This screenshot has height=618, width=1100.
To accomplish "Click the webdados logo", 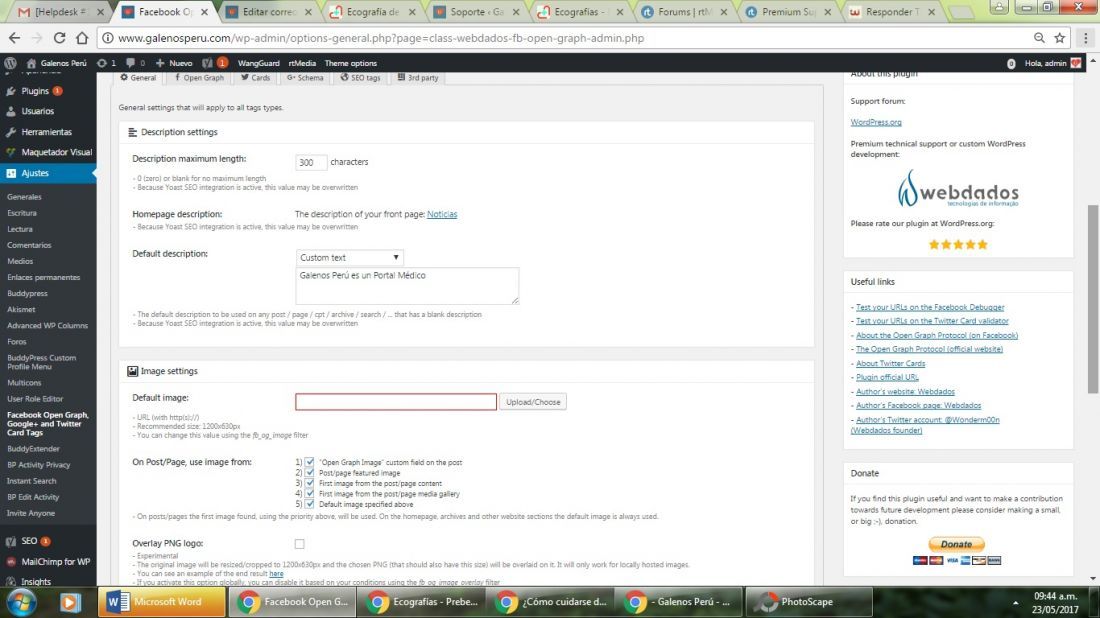I will click(x=958, y=189).
